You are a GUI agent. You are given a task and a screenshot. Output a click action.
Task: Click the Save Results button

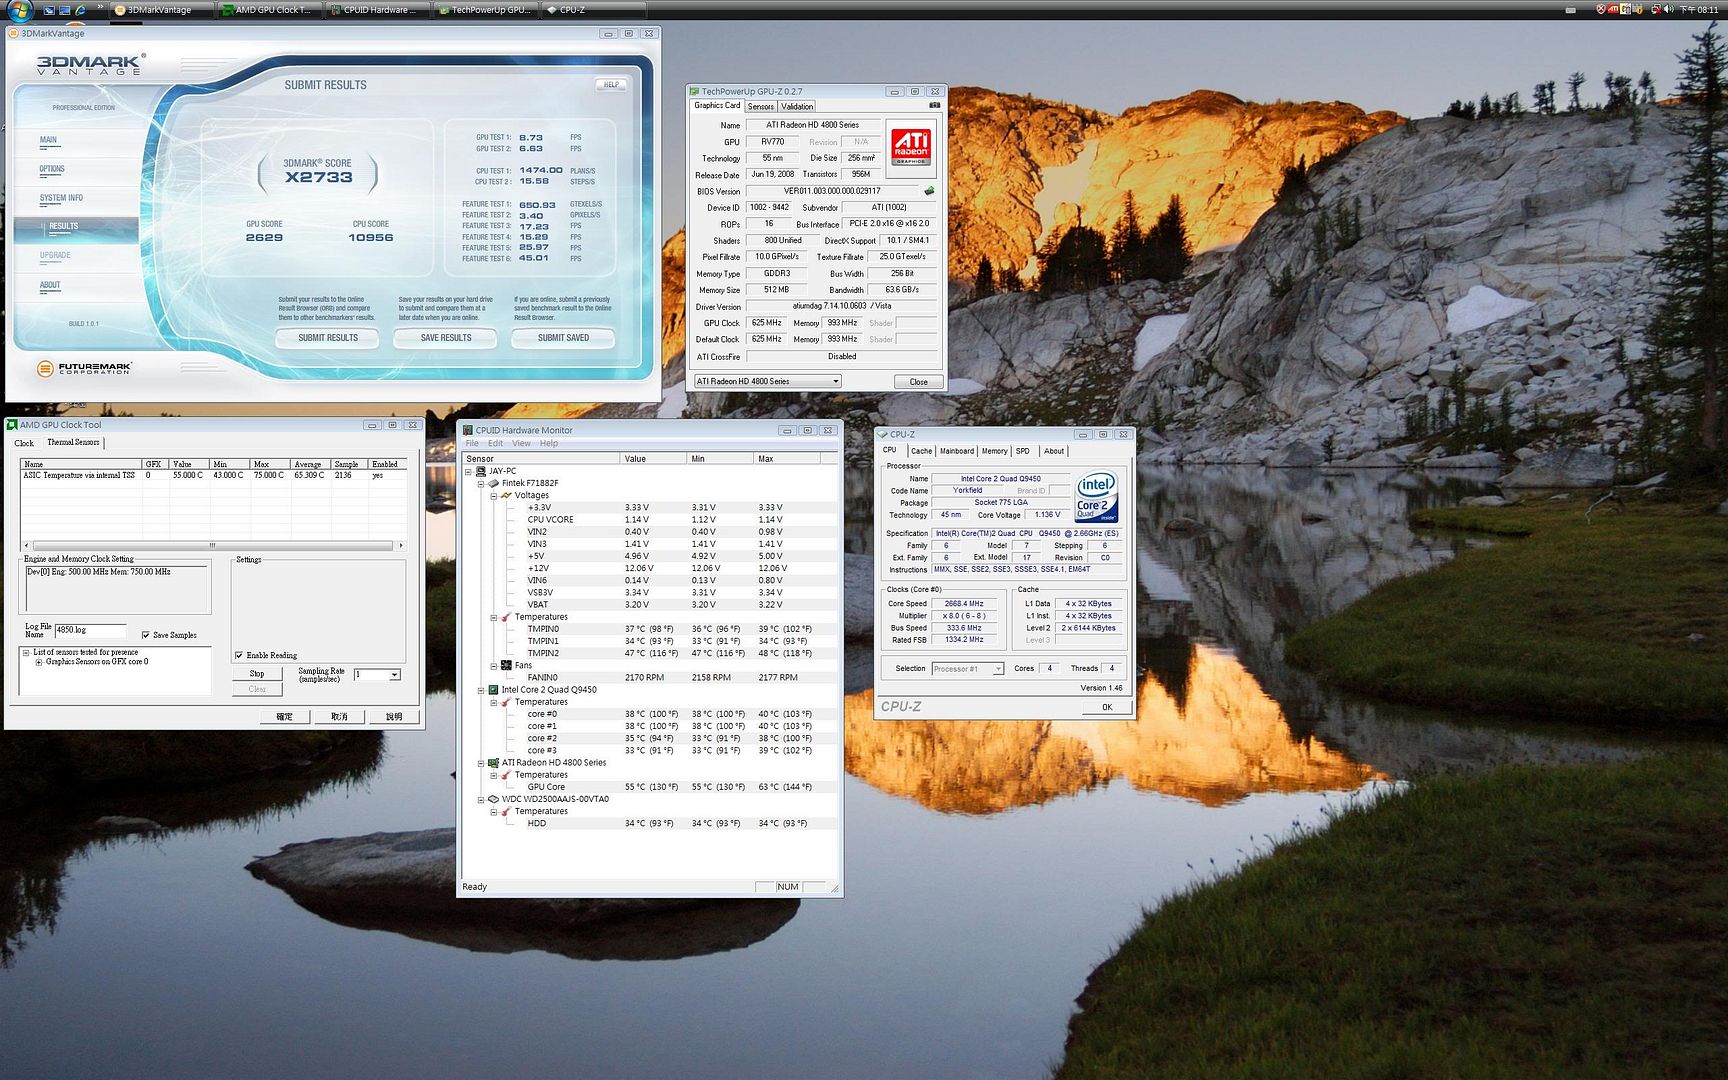click(x=446, y=338)
